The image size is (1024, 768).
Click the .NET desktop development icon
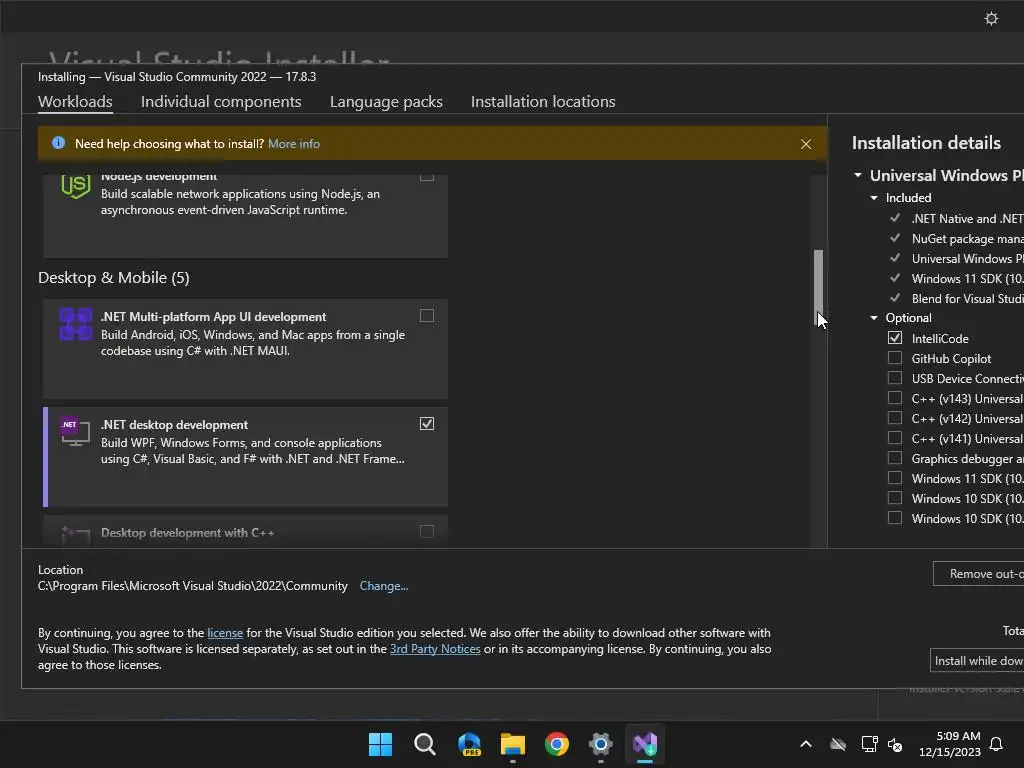point(75,432)
